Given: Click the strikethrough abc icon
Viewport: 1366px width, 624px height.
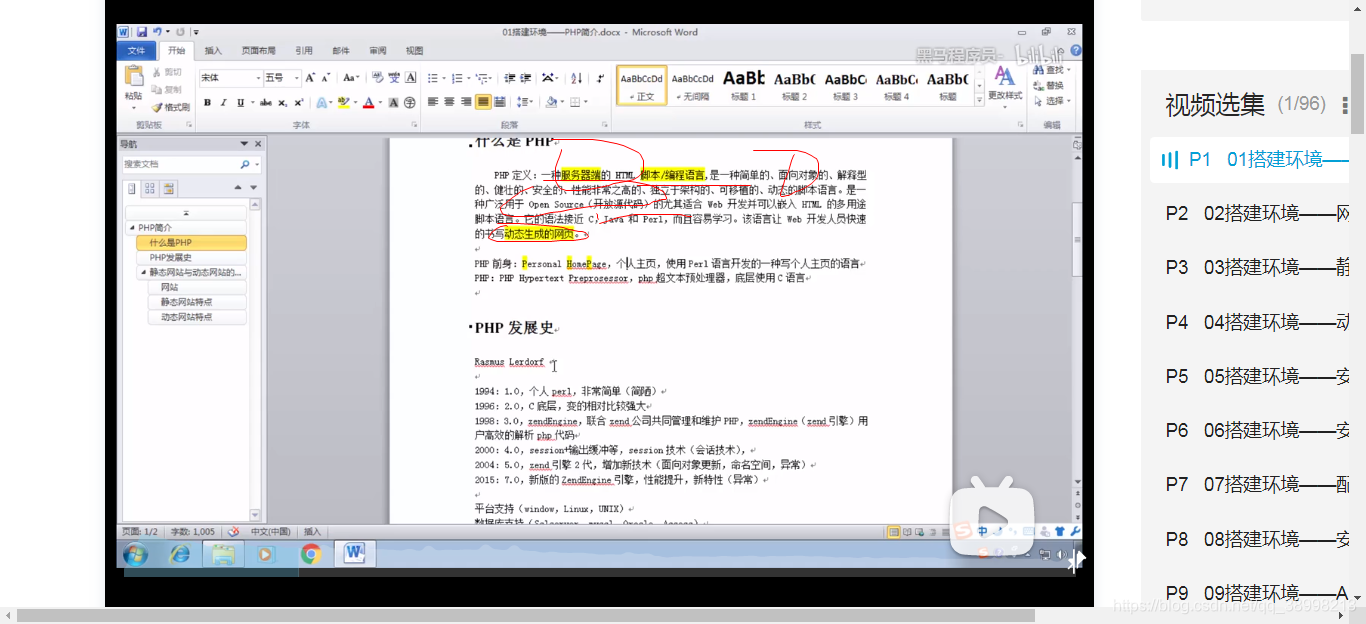Looking at the screenshot, I should pos(265,102).
